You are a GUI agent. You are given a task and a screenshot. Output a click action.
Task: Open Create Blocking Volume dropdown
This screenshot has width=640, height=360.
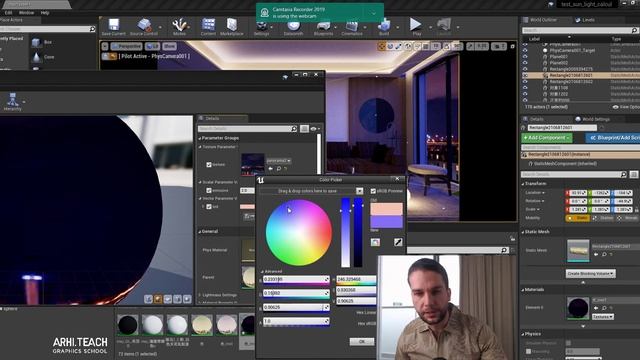591,273
